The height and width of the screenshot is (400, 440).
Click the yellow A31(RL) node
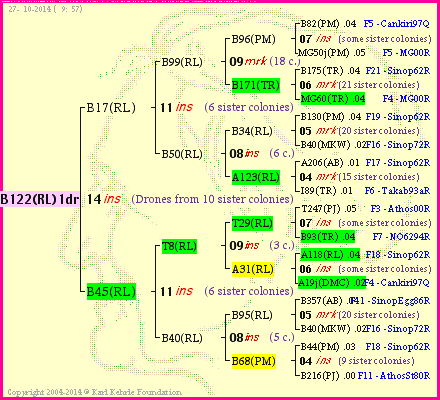[253, 269]
